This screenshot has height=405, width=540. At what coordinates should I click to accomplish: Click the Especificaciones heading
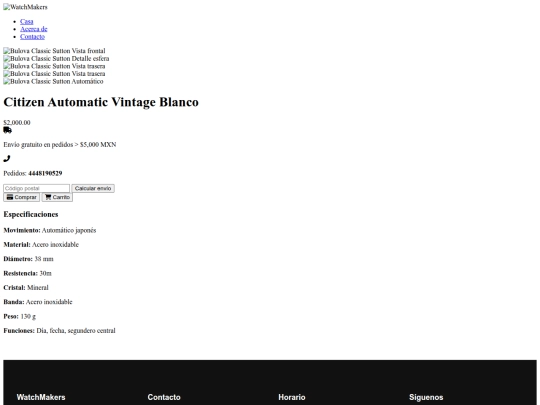coord(31,214)
